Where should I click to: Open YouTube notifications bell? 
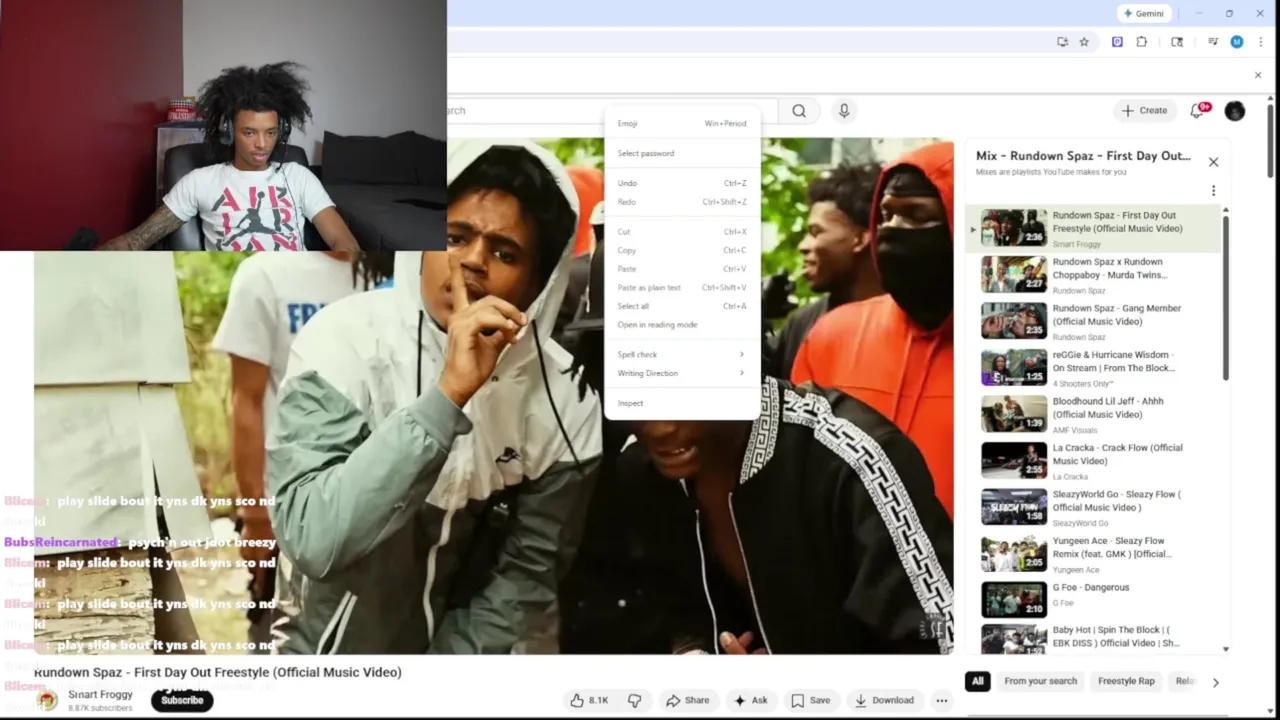pyautogui.click(x=1198, y=111)
